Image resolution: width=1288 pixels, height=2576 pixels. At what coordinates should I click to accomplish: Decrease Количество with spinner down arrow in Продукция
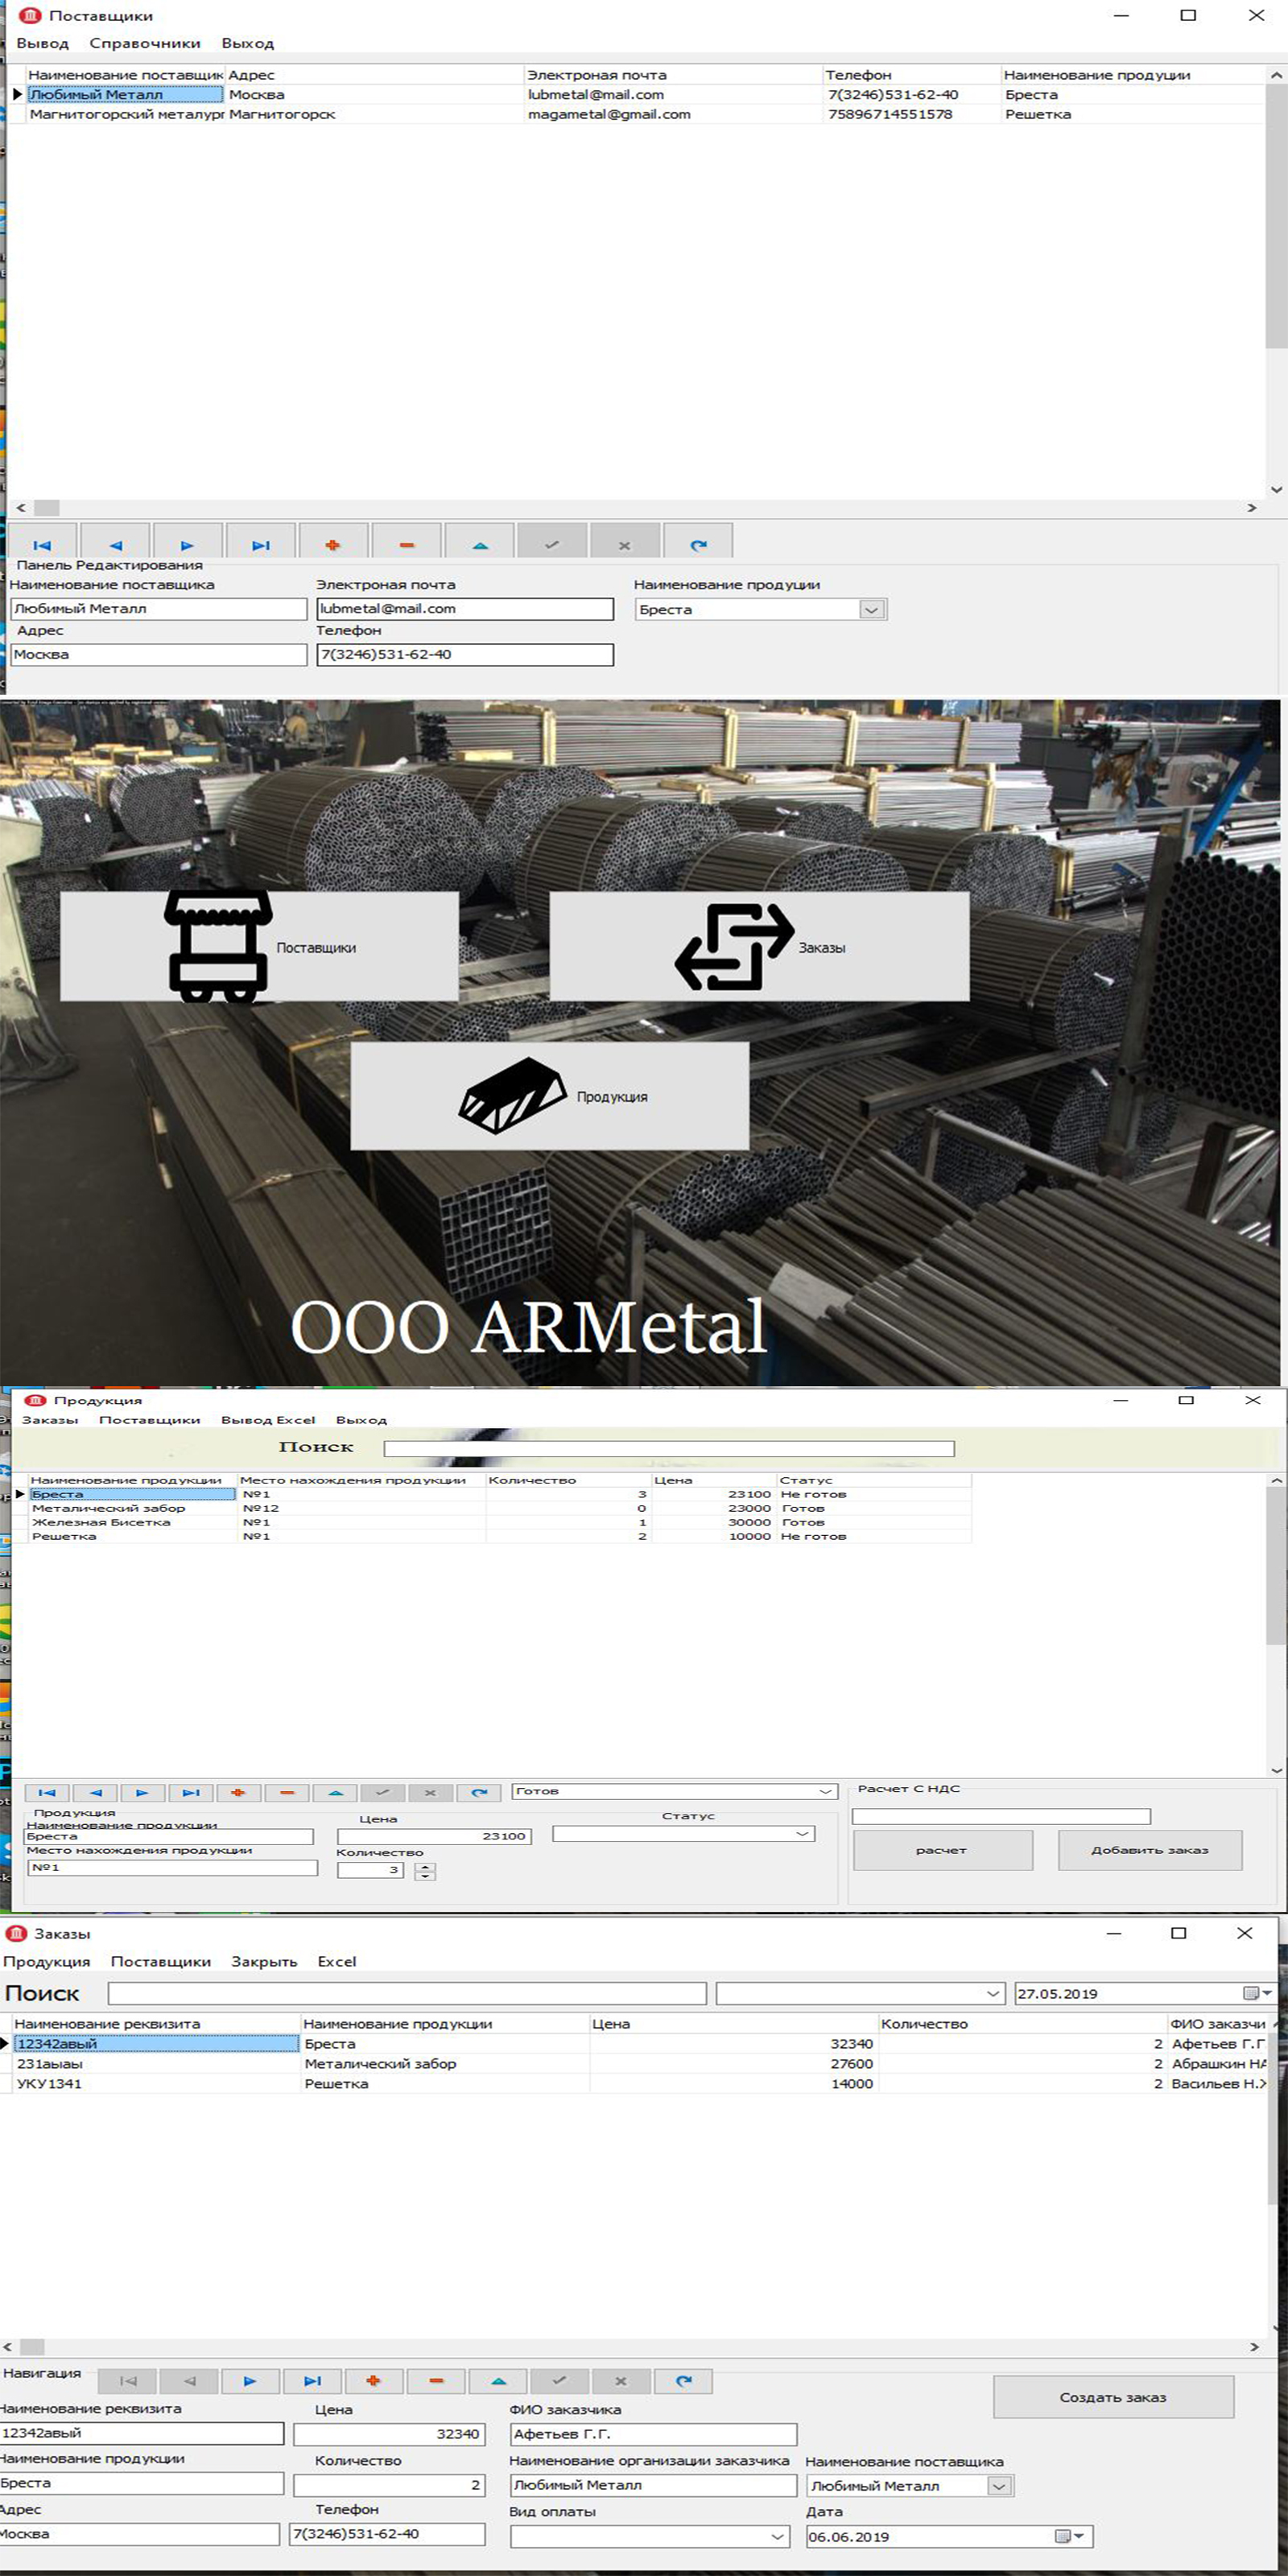(425, 1876)
